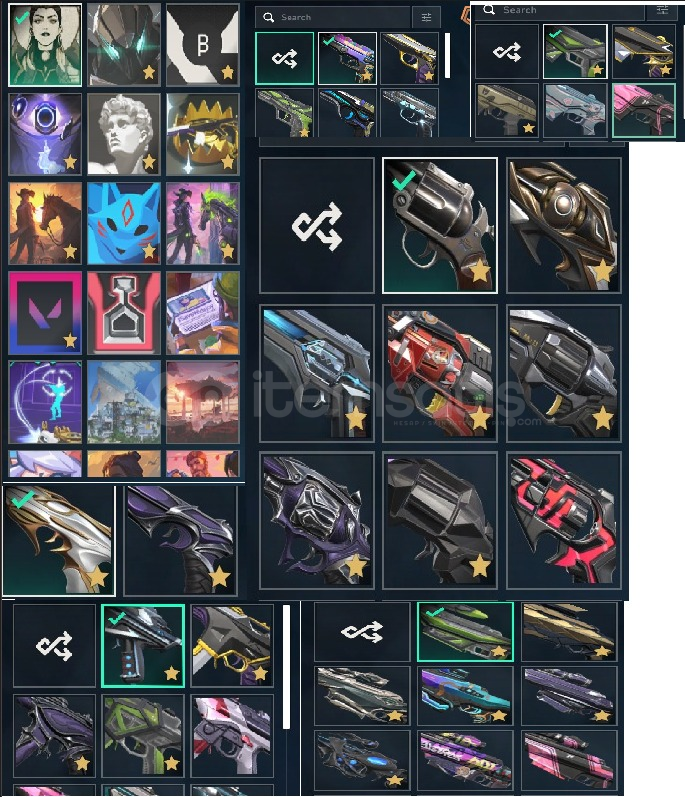685x797 pixels.
Task: Select the equipped classic revolver skin with checkmark
Action: click(440, 226)
